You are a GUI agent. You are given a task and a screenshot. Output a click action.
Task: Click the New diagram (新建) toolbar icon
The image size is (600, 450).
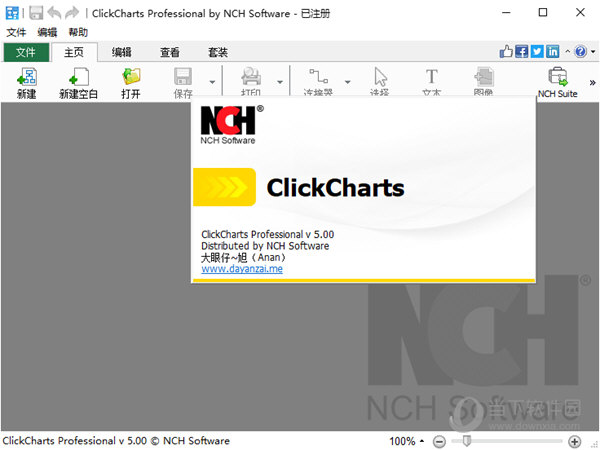[26, 77]
